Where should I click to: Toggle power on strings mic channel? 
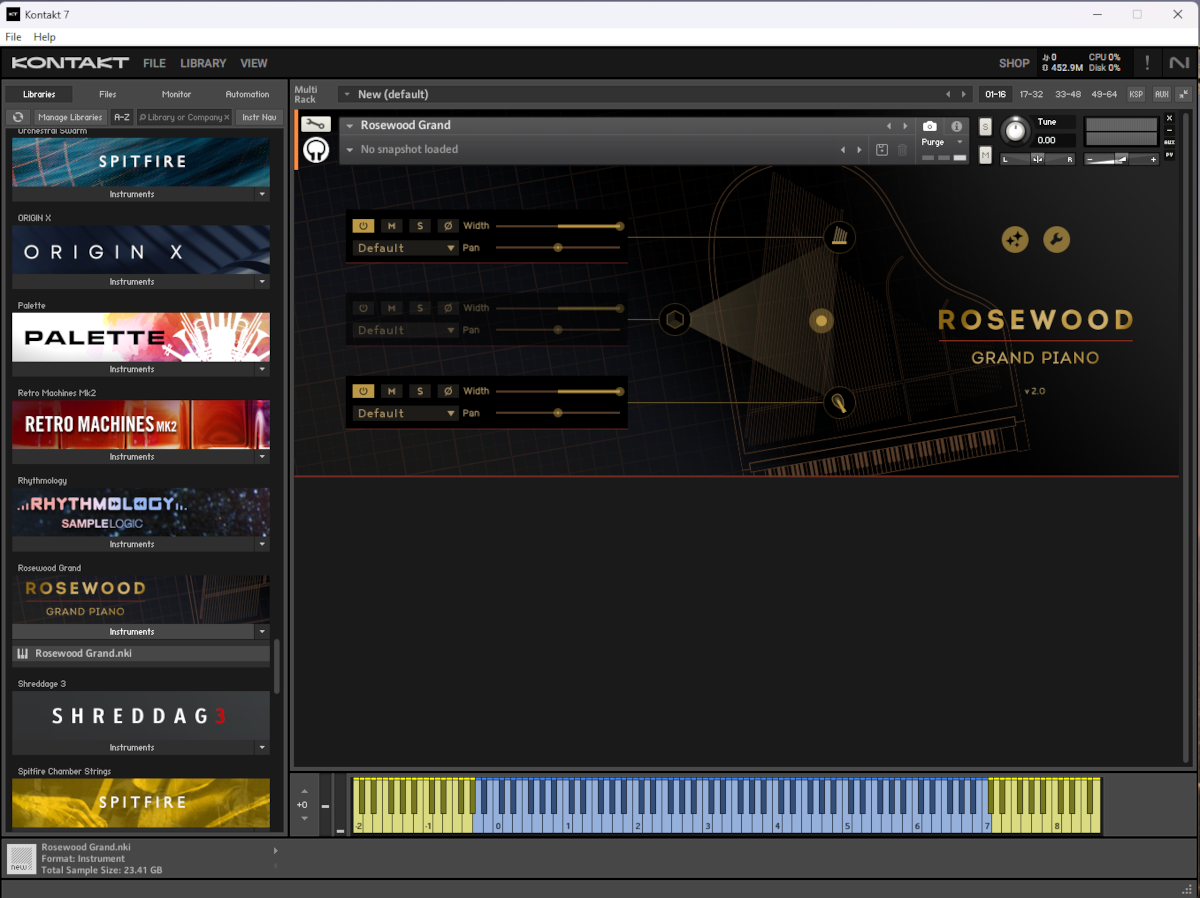[363, 226]
